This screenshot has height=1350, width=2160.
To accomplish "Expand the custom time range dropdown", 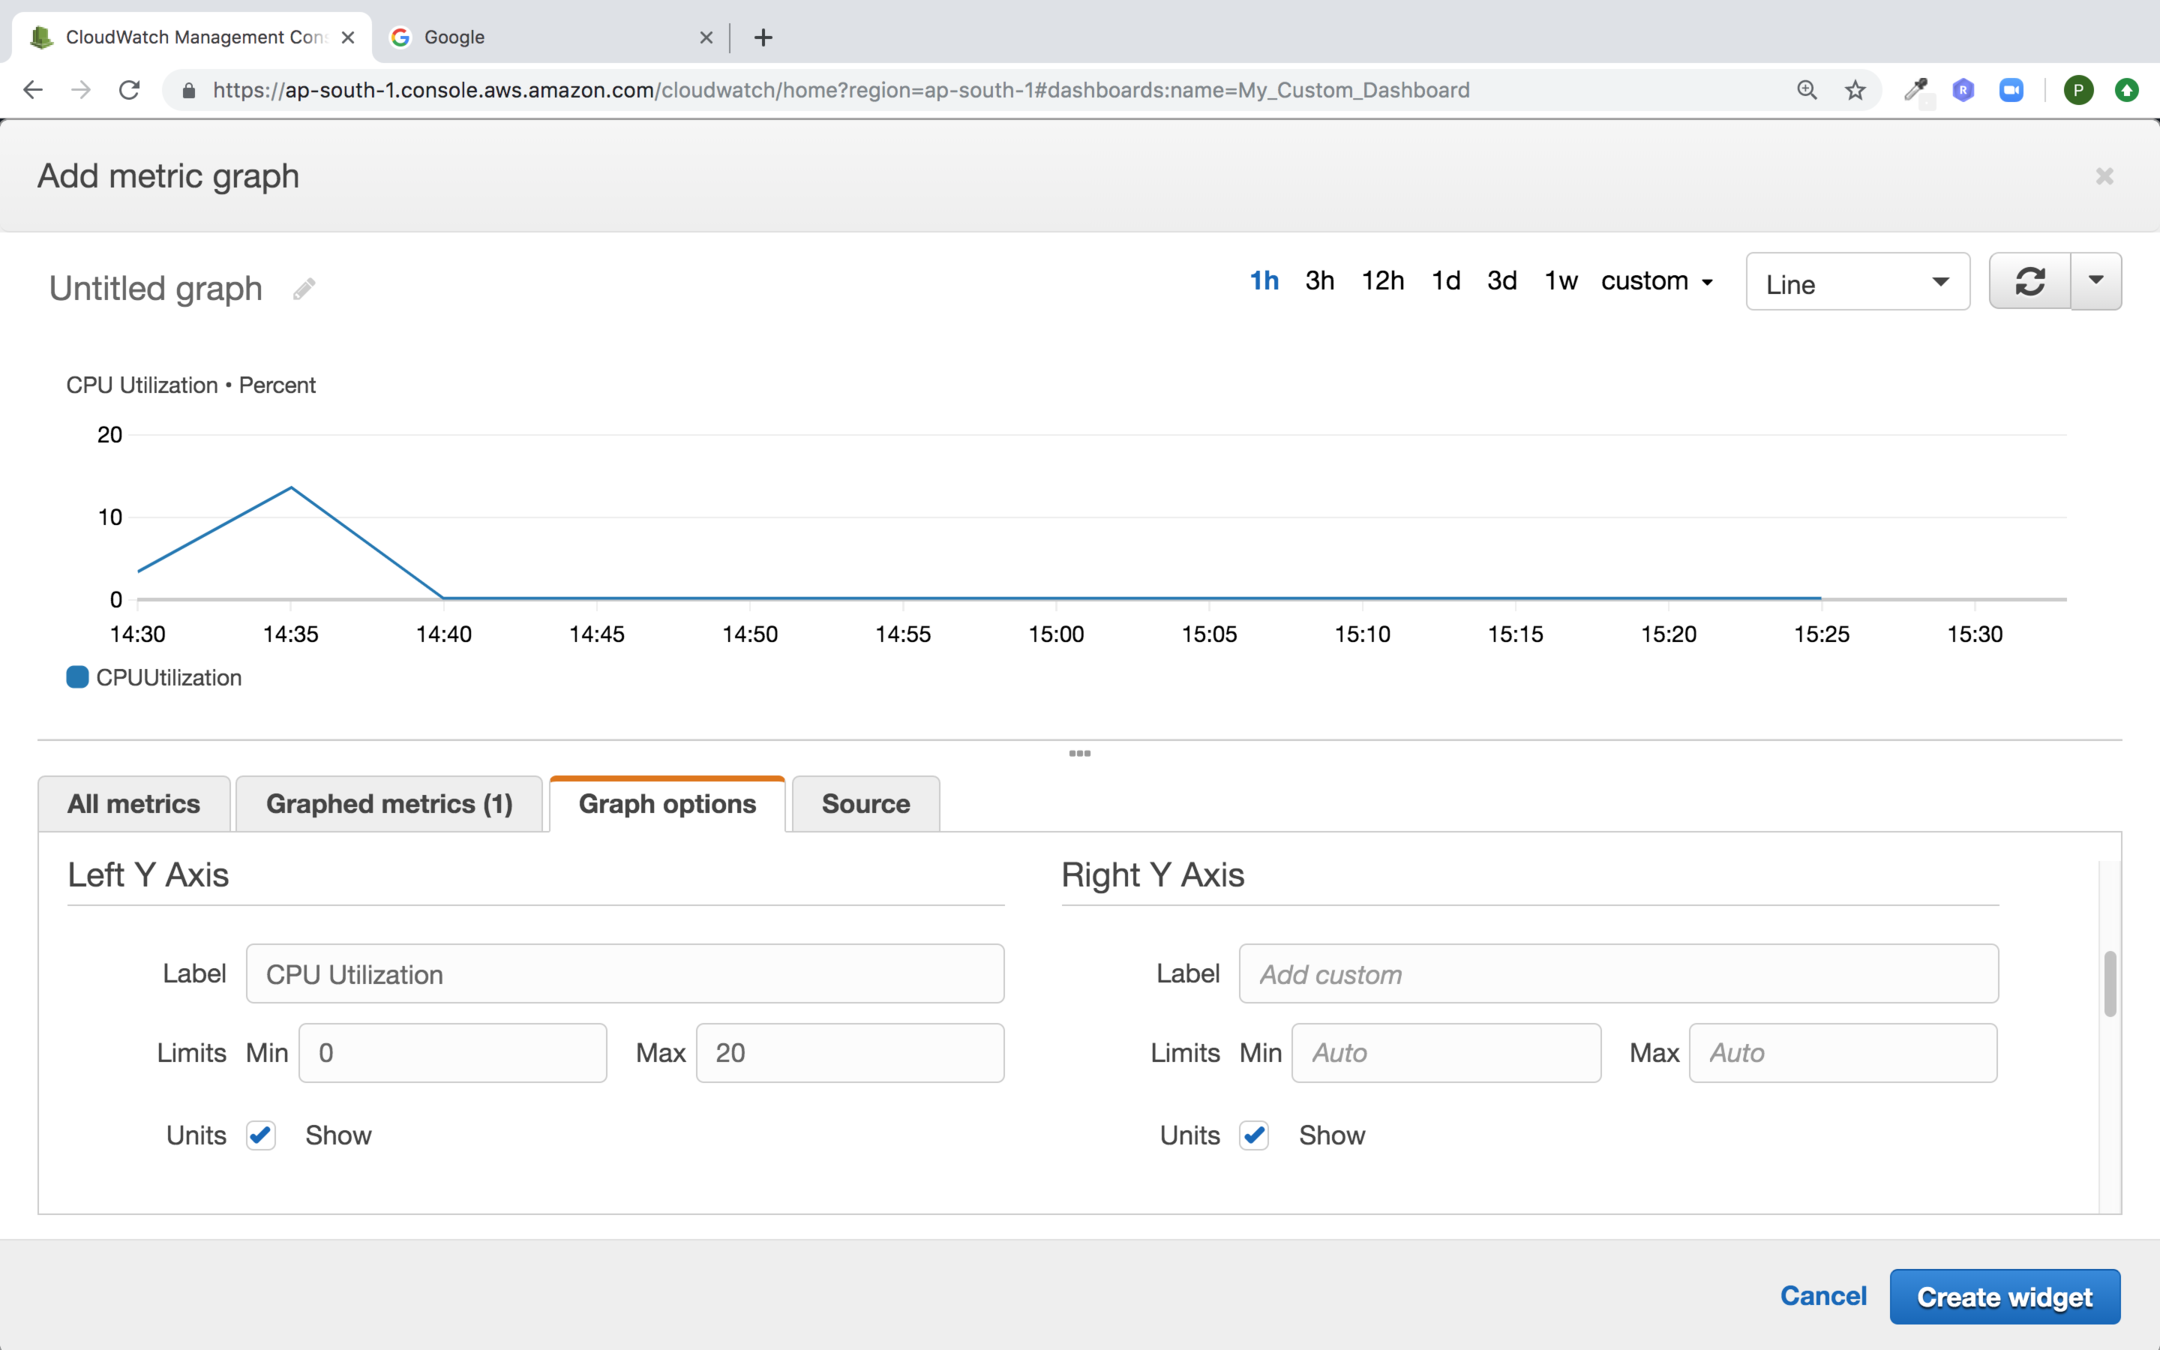I will (1657, 282).
